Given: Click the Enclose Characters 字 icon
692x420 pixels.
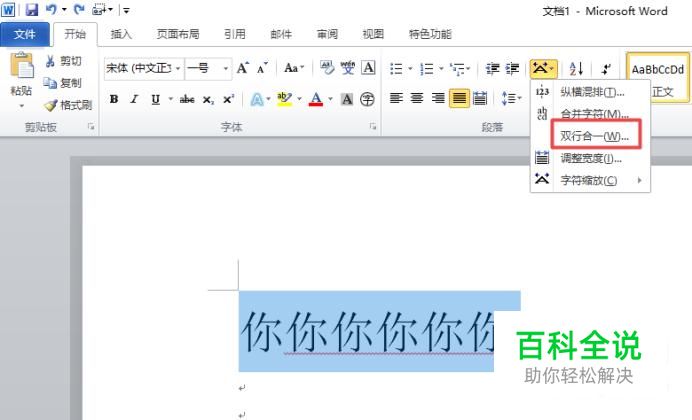Looking at the screenshot, I should tap(367, 99).
